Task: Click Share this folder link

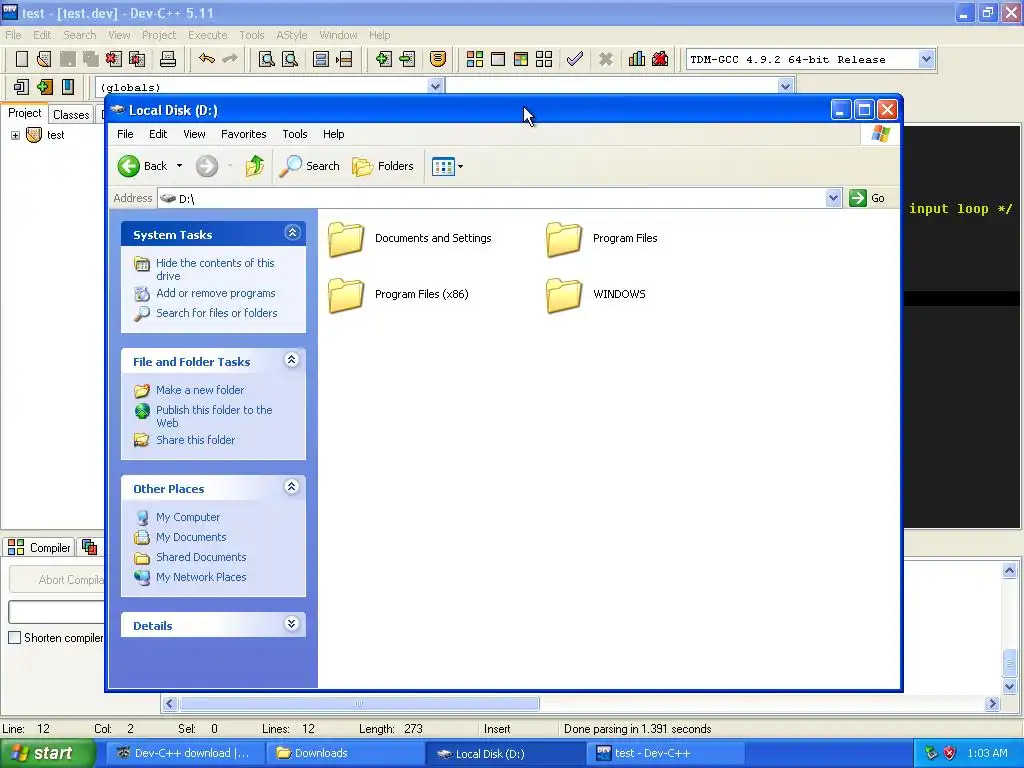Action: click(195, 440)
